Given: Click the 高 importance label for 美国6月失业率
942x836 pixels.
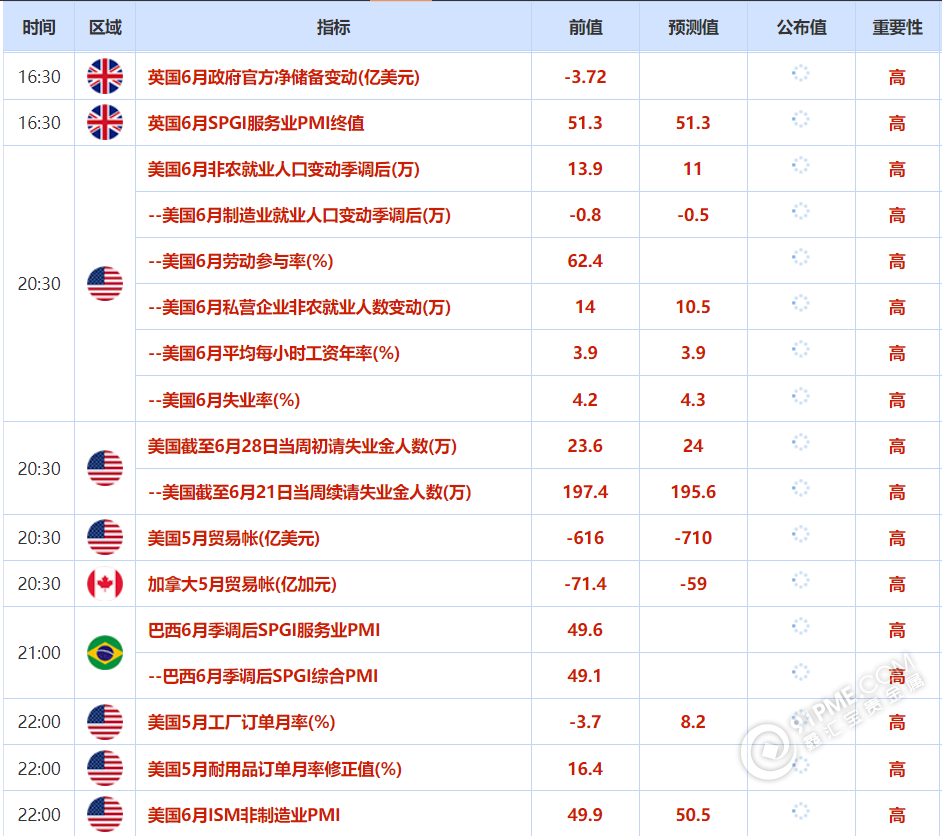Looking at the screenshot, I should pyautogui.click(x=898, y=400).
